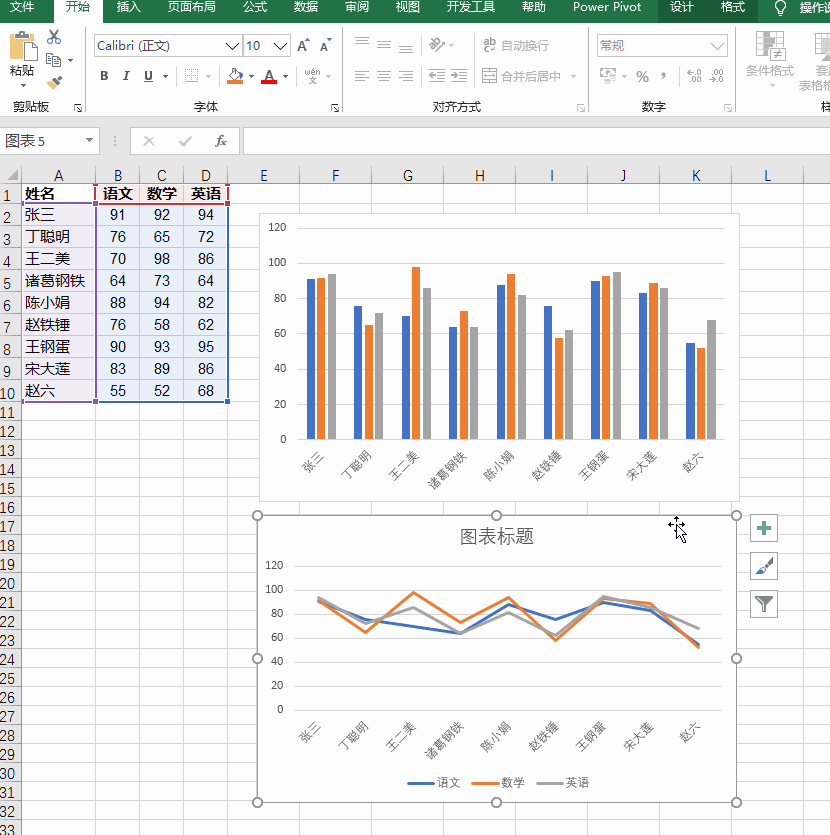
Task: Increase indent
Action: 459,76
